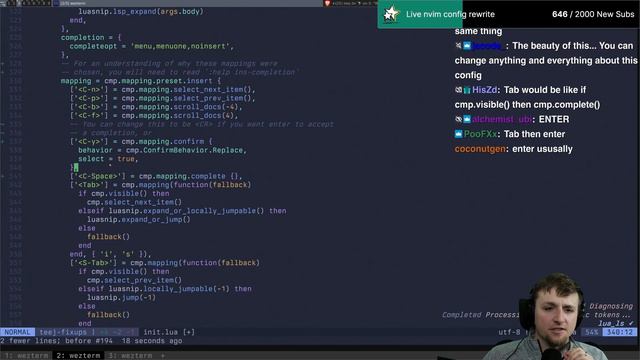Click the 340:12 cursor position indicator

click(x=620, y=332)
